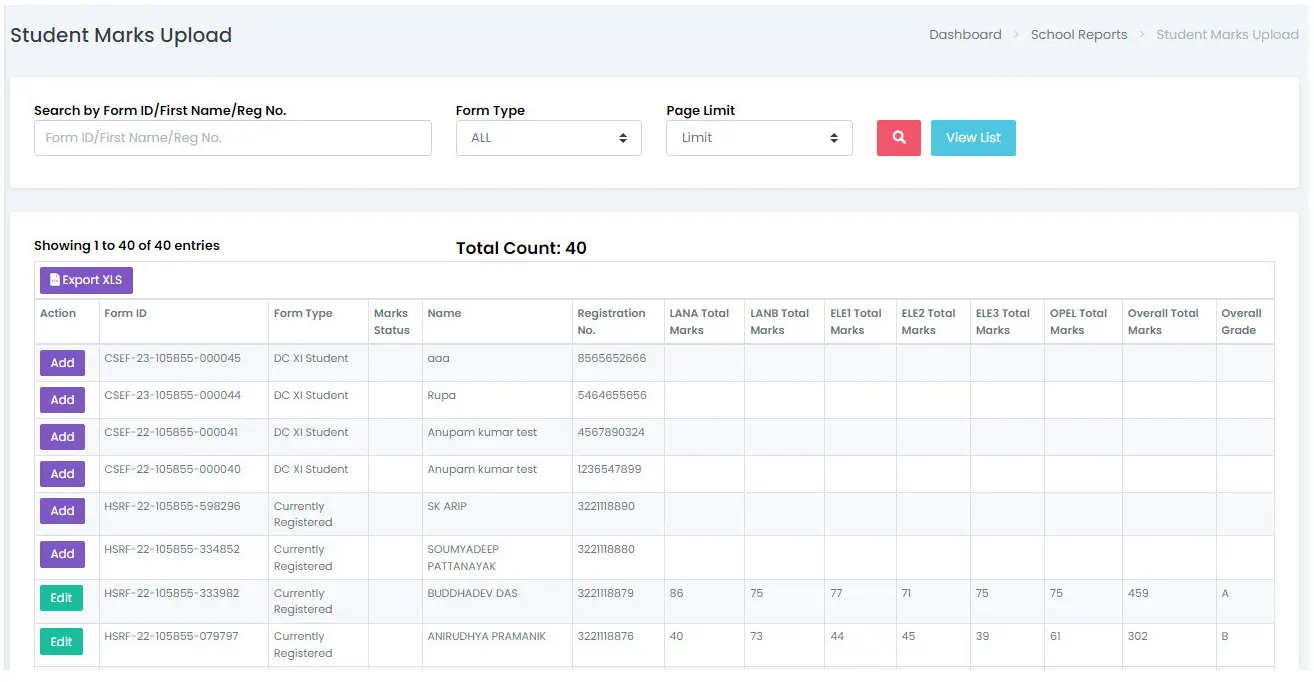Click form ID HSRF-22-105855-334852

[172, 549]
